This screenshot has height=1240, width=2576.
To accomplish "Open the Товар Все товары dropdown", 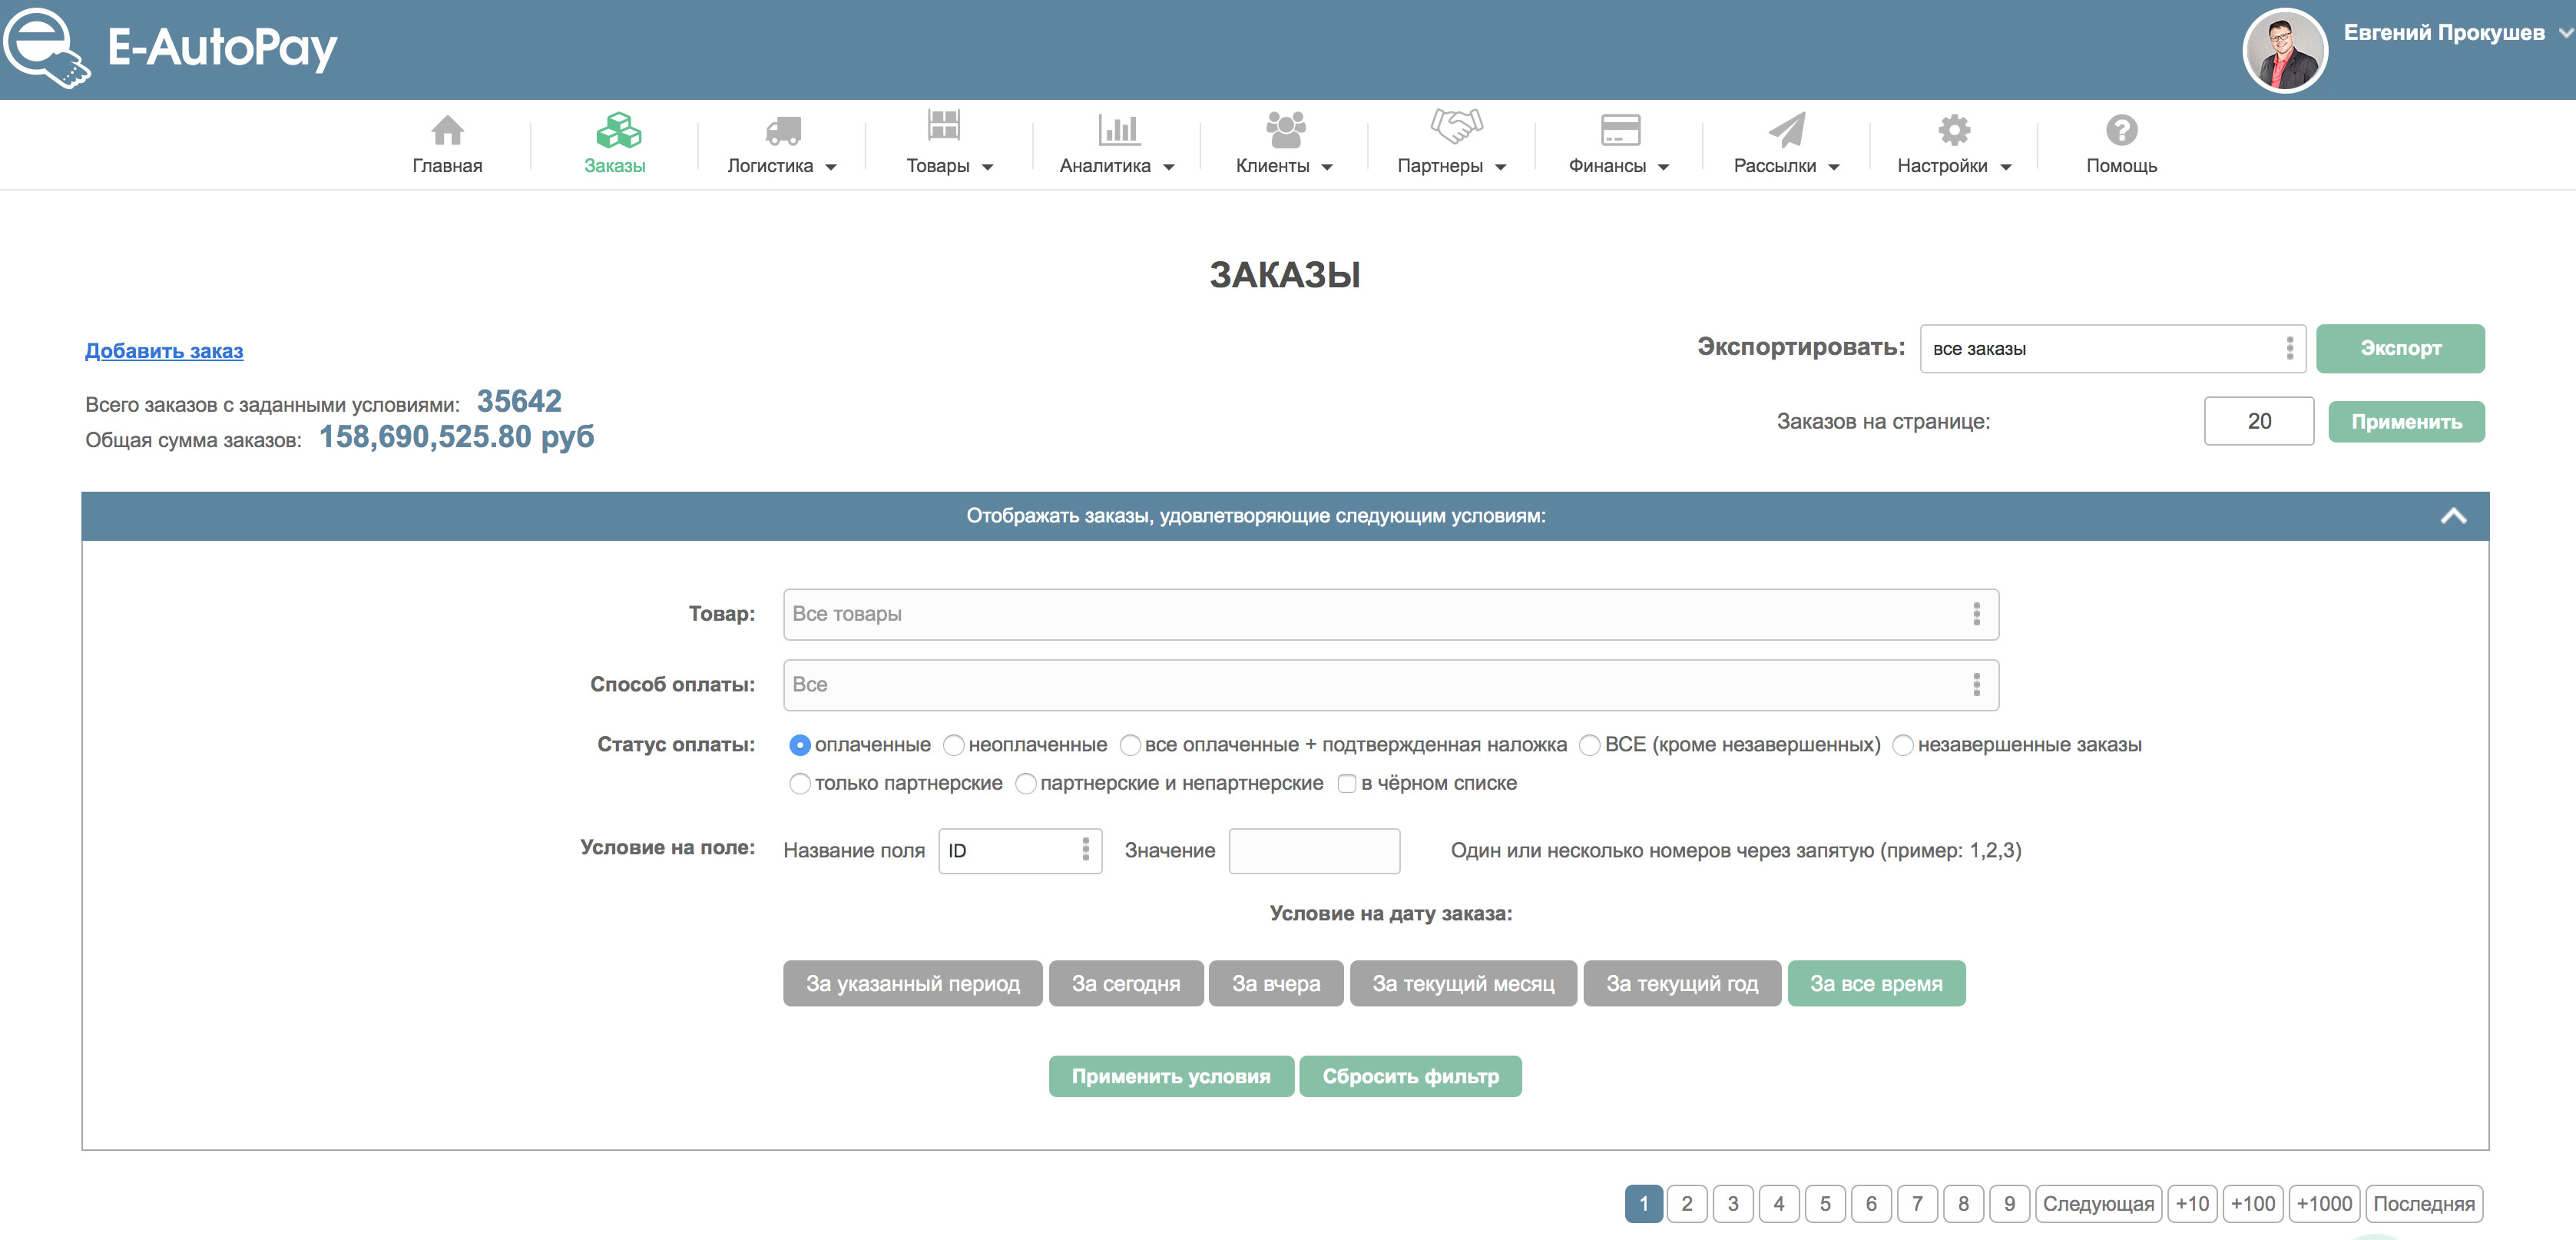I will [1391, 614].
